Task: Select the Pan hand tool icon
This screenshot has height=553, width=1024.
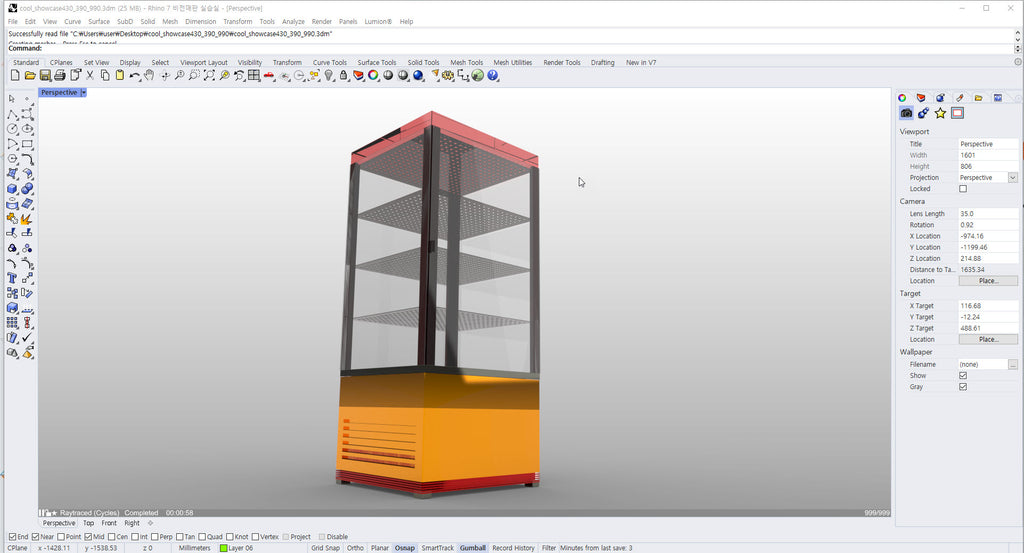Action: [150, 76]
